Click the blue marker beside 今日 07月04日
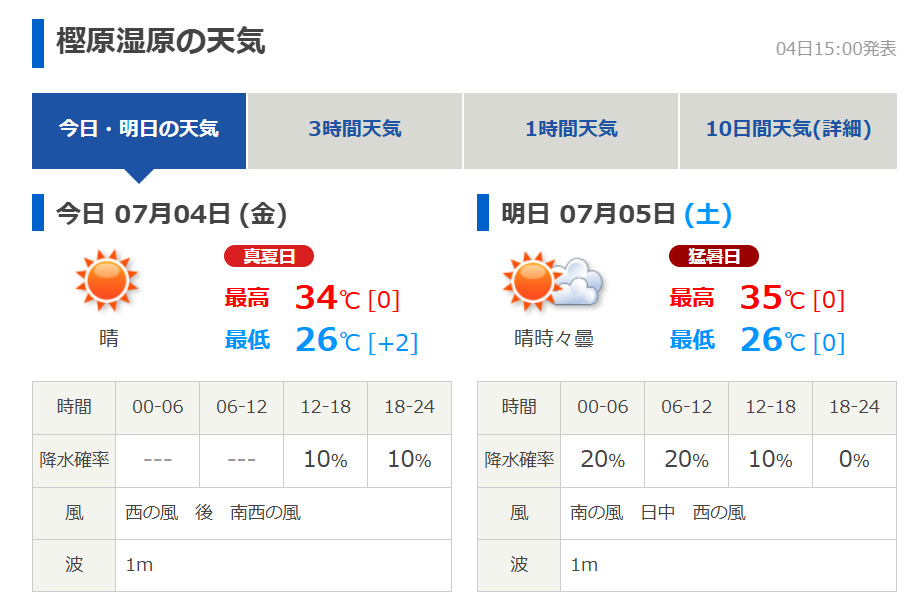The width and height of the screenshot is (911, 601). pos(38,213)
